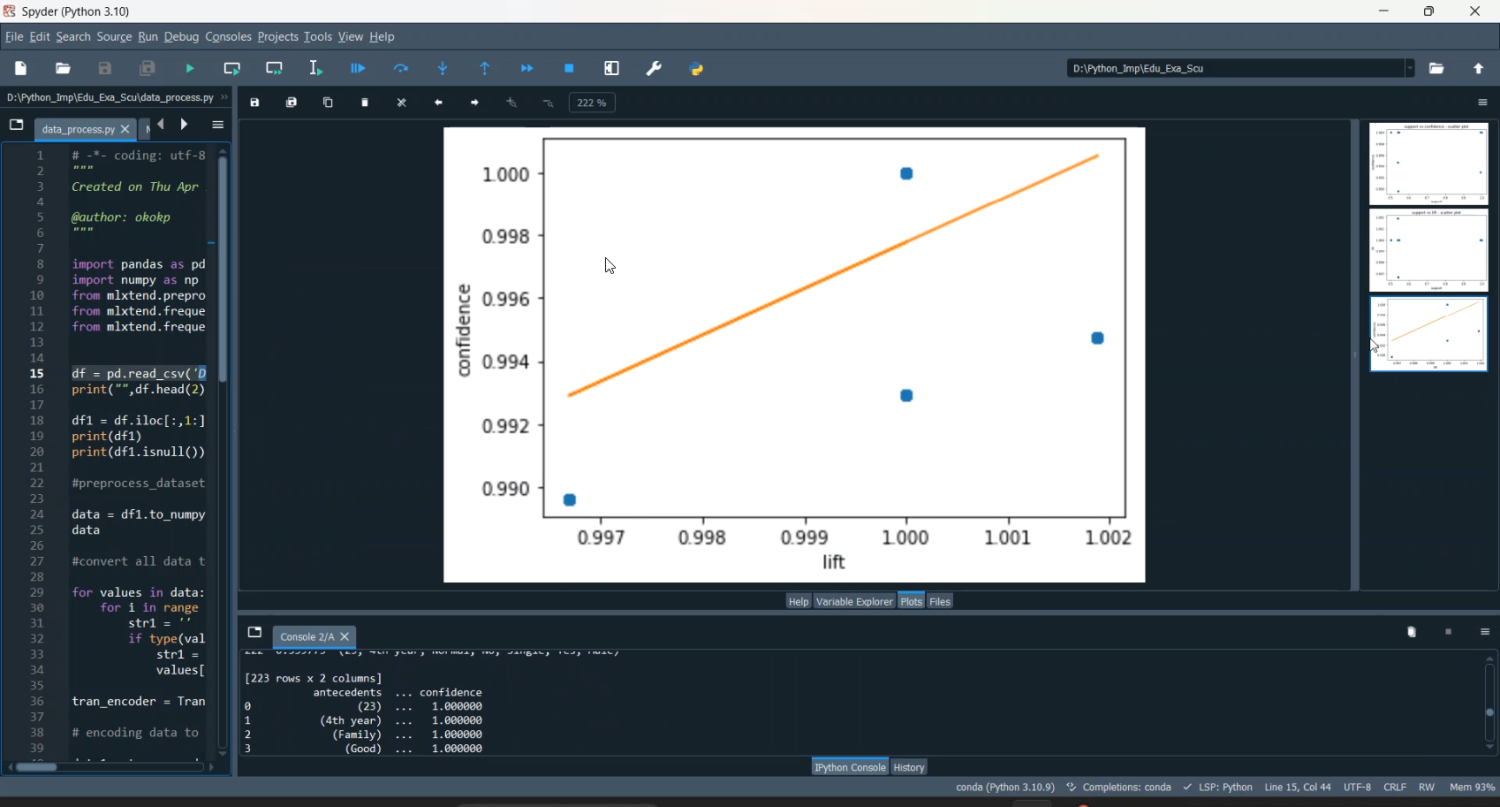Start debugging with the Debug file icon
Viewport: 1500px width, 807px height.
(358, 69)
